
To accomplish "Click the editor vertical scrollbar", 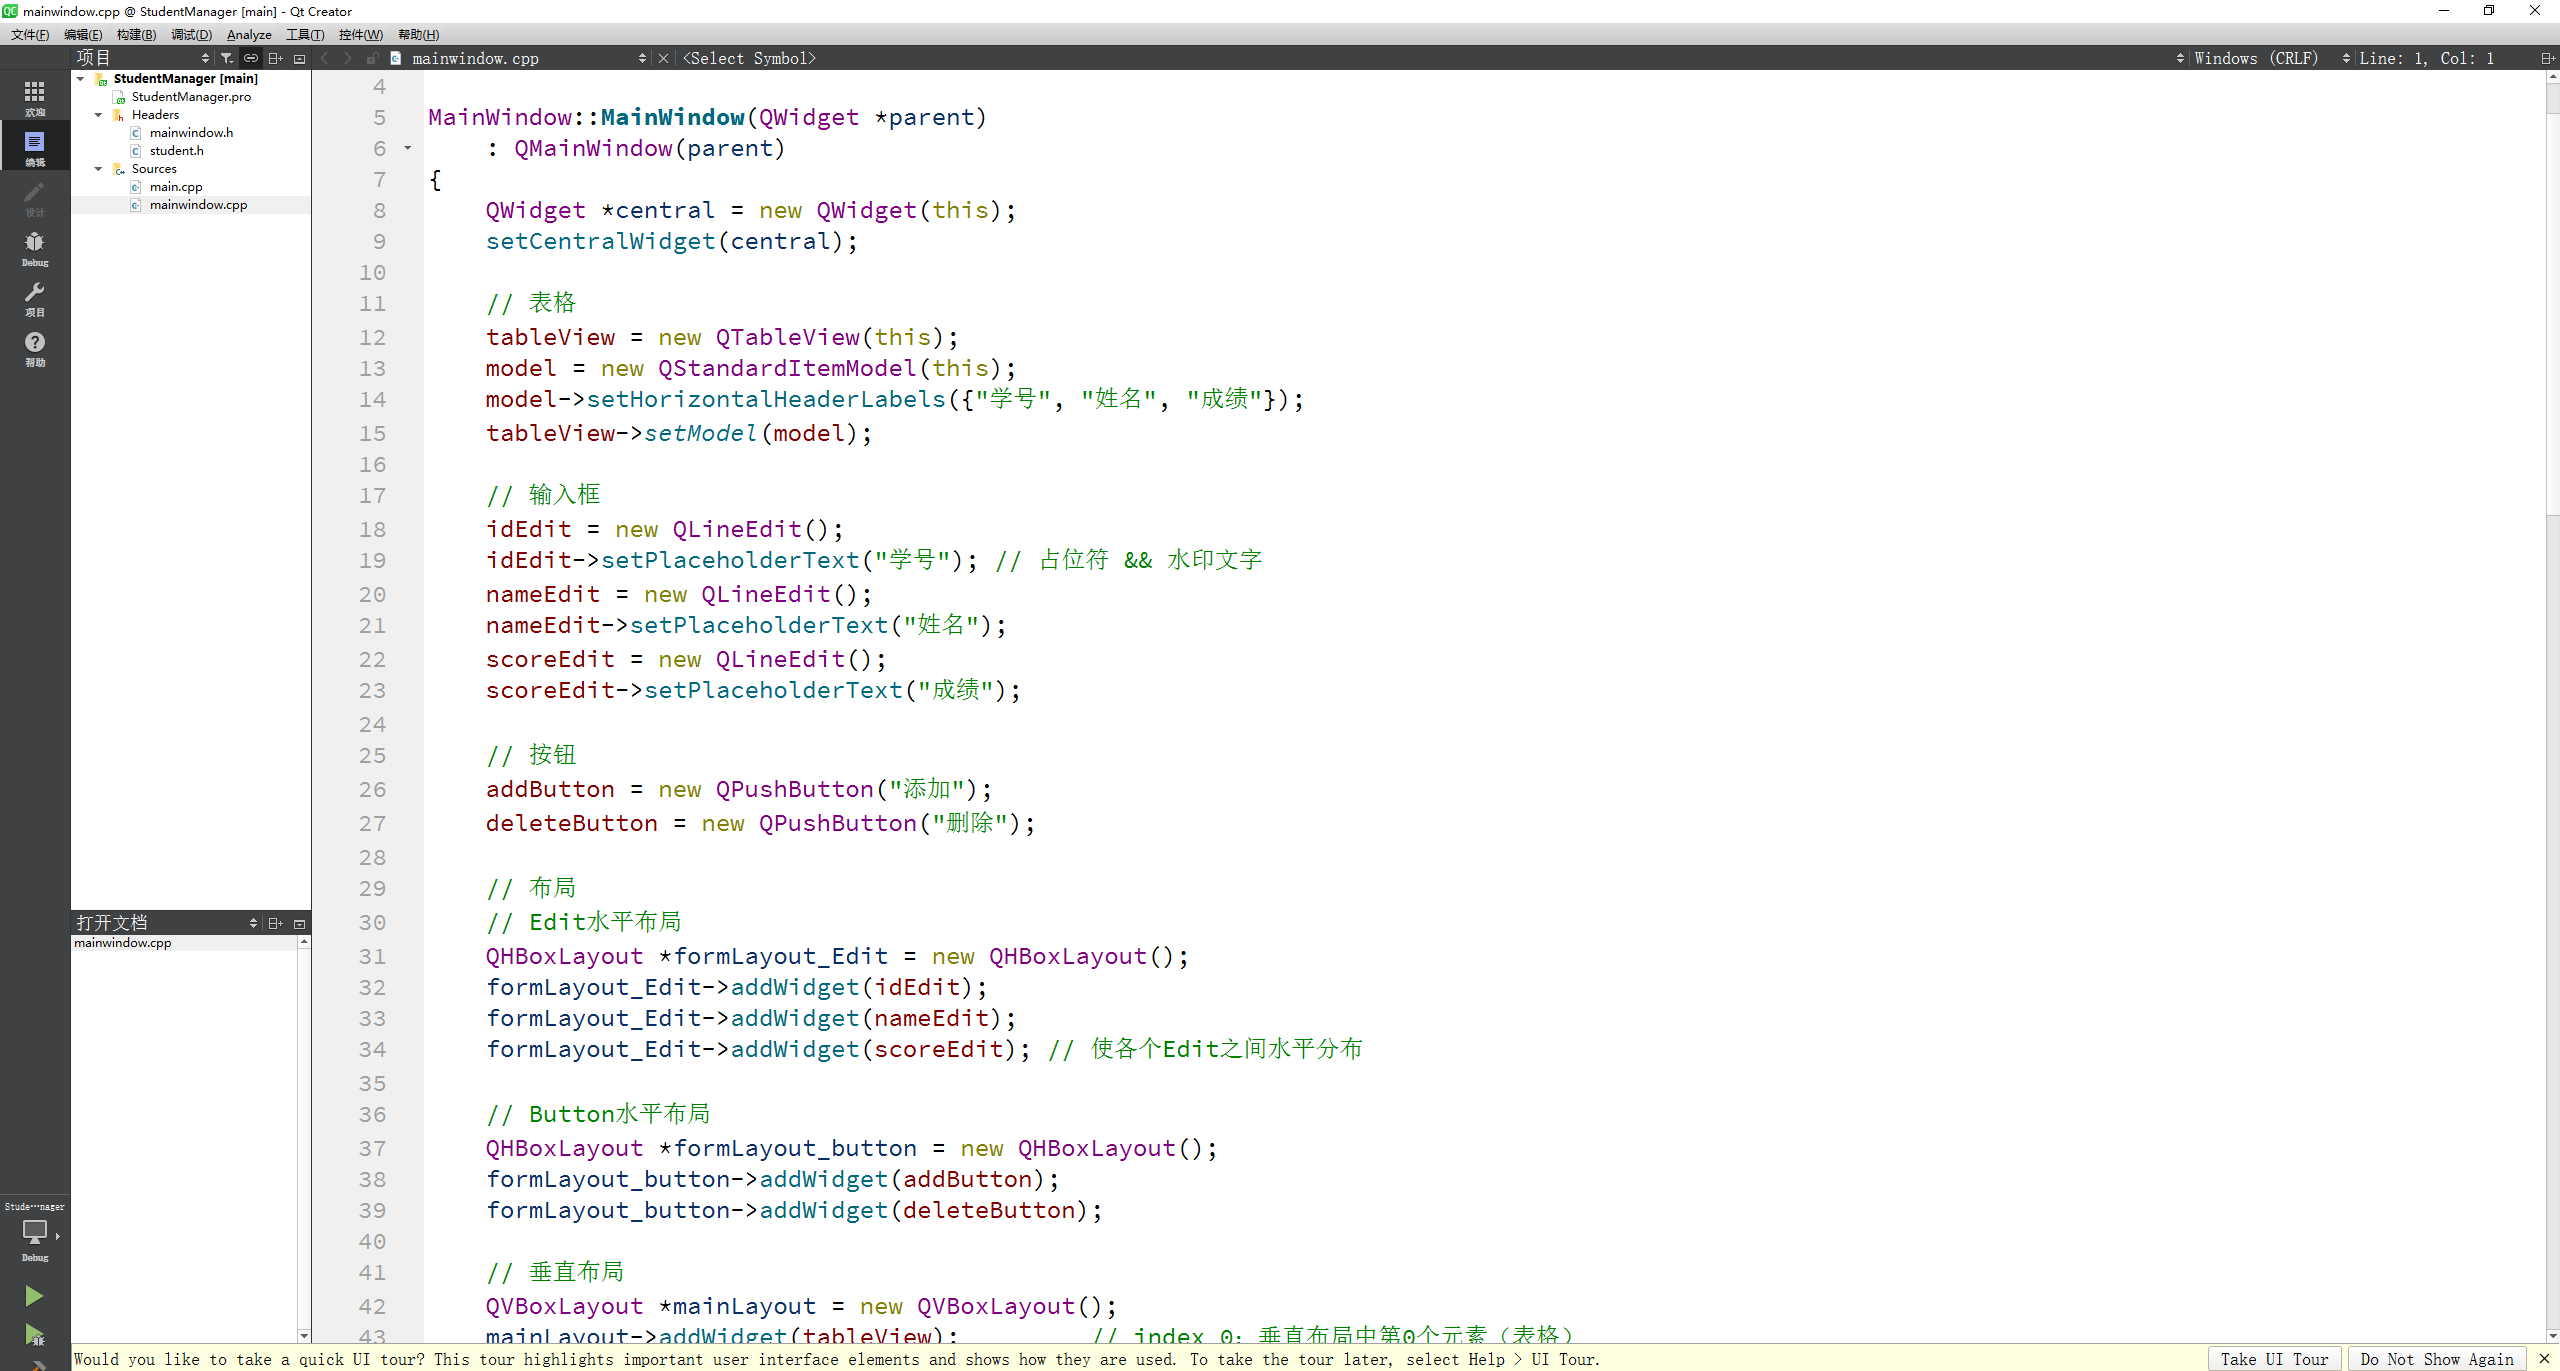I will [2552, 300].
